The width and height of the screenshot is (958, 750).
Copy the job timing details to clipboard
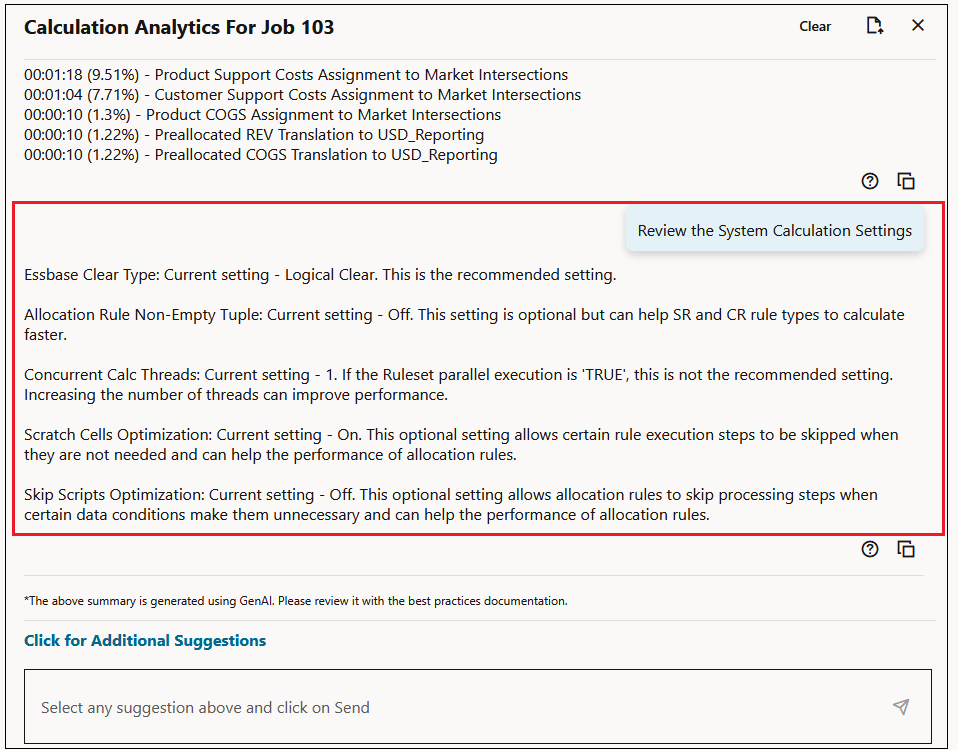(906, 181)
